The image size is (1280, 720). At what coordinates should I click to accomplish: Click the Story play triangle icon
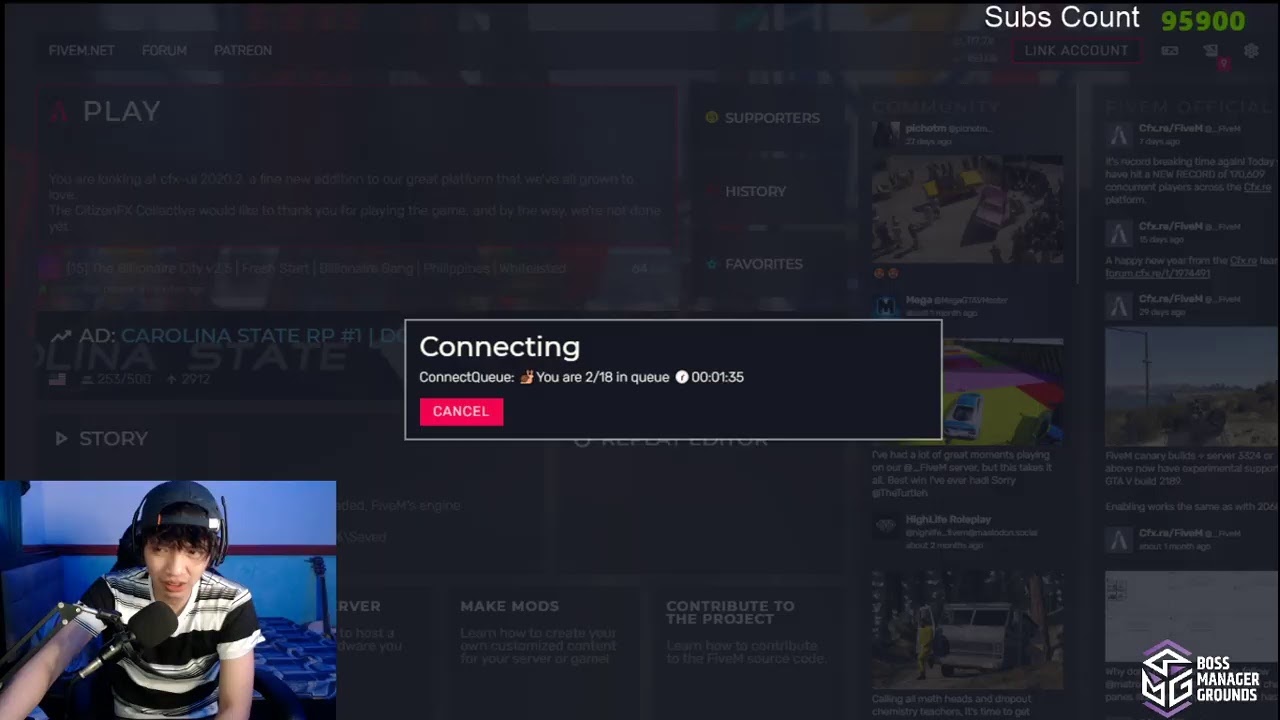pos(61,438)
